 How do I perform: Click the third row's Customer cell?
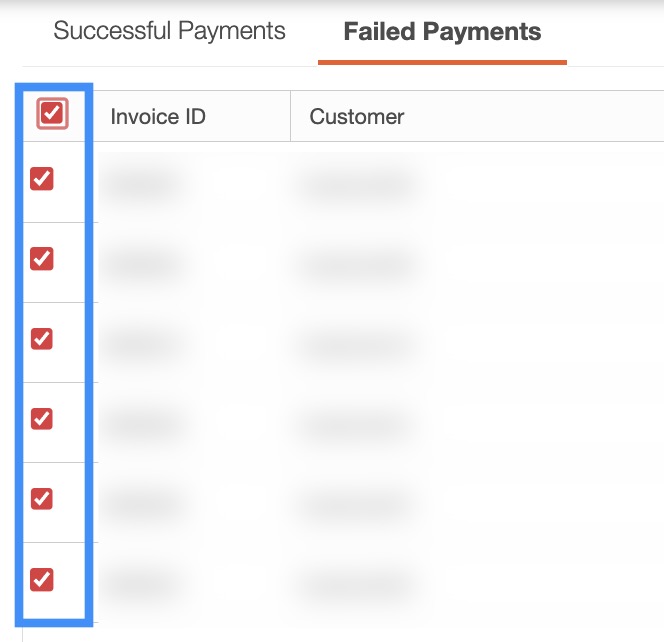point(355,345)
